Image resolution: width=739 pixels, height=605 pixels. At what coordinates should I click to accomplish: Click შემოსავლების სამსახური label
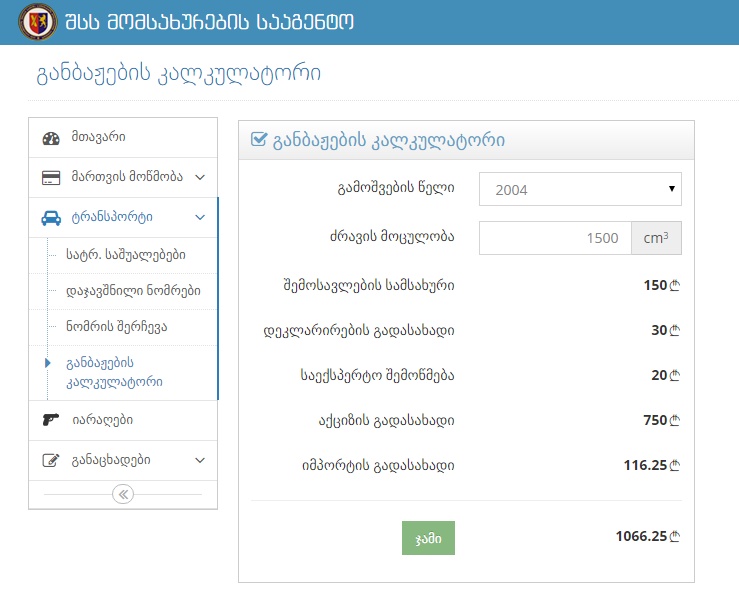pos(369,285)
